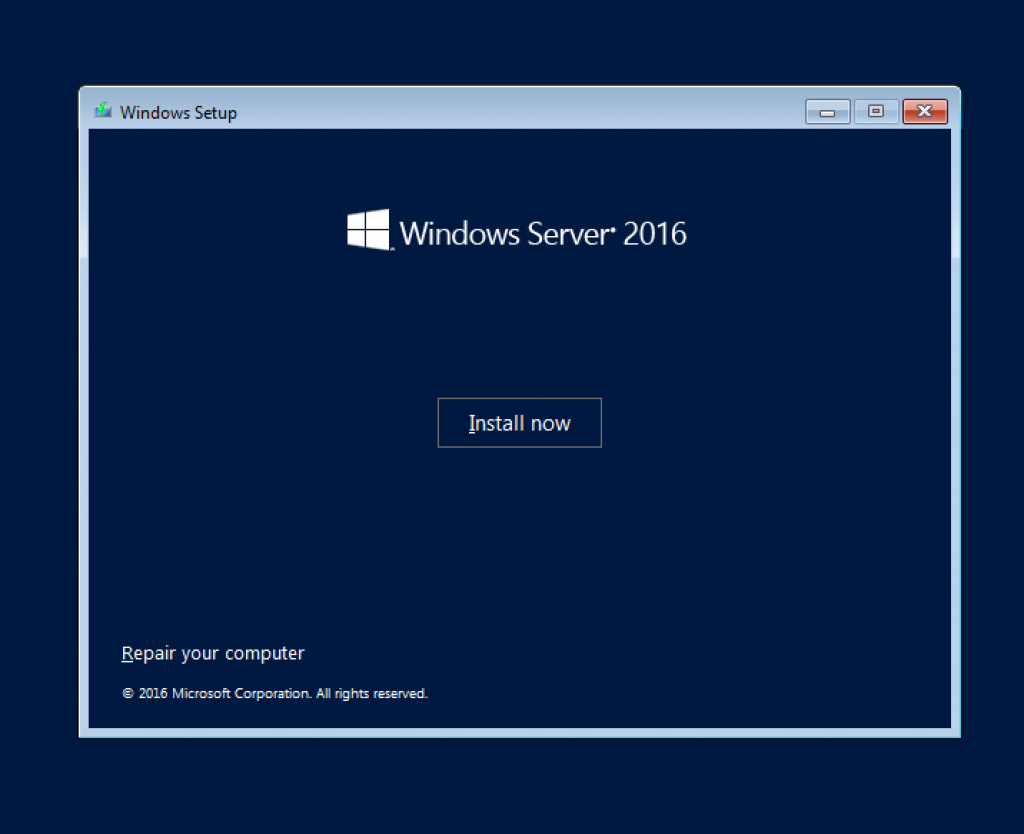Screen dimensions: 1024x834
Task: Click the underlined R in Repair your computer
Action: pyautogui.click(x=126, y=653)
